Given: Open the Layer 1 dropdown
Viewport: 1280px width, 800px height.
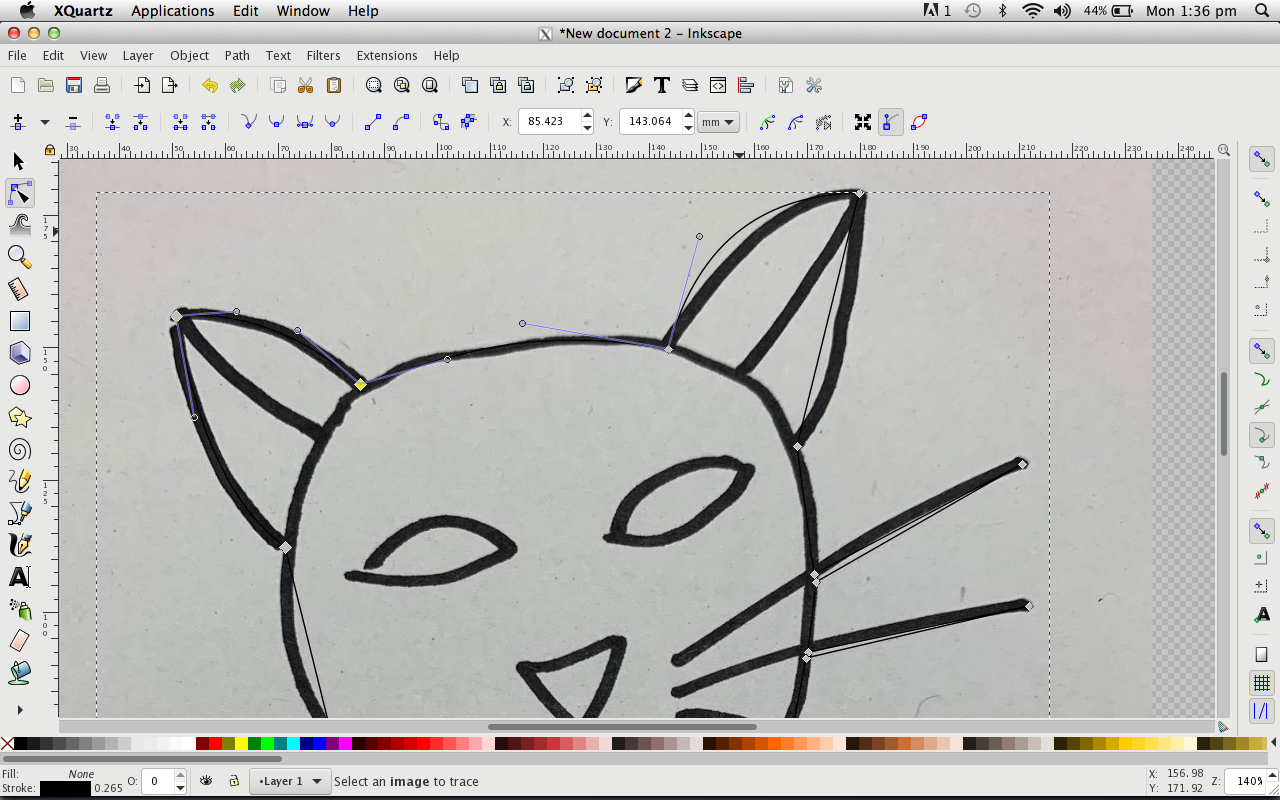Looking at the screenshot, I should coord(290,781).
